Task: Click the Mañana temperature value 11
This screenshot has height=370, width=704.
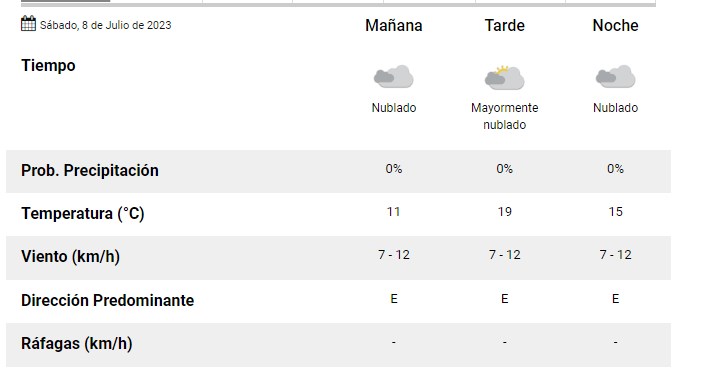Action: coord(394,211)
